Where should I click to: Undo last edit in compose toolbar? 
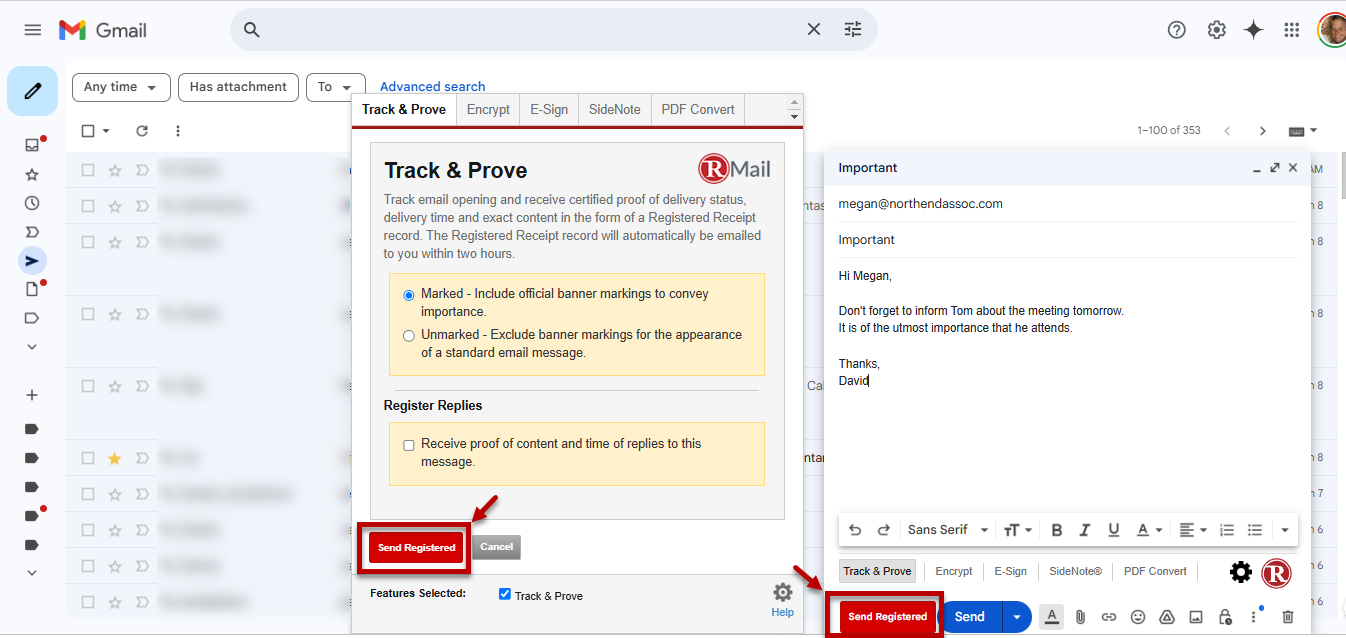point(855,530)
